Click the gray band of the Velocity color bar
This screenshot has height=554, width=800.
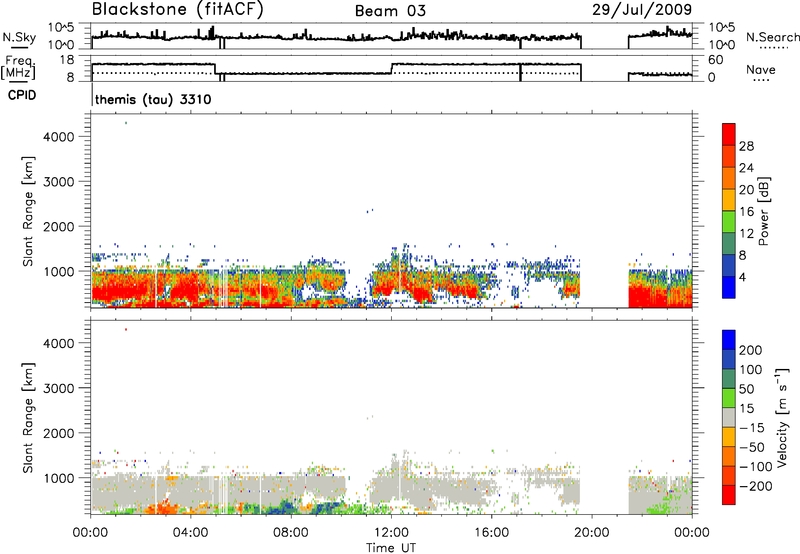[x=729, y=417]
